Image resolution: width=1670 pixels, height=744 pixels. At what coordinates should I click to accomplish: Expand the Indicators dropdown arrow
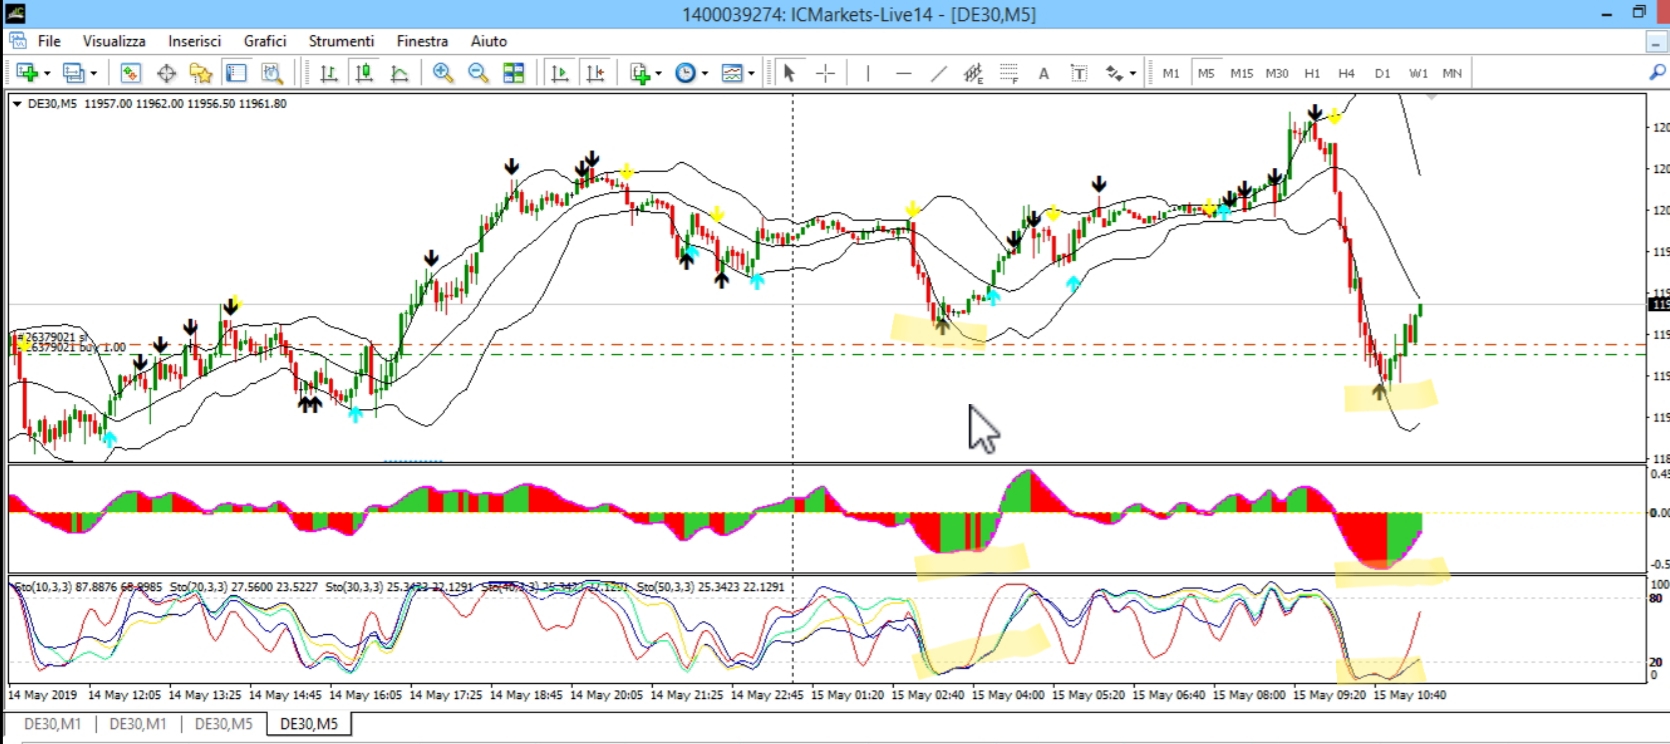tap(658, 73)
